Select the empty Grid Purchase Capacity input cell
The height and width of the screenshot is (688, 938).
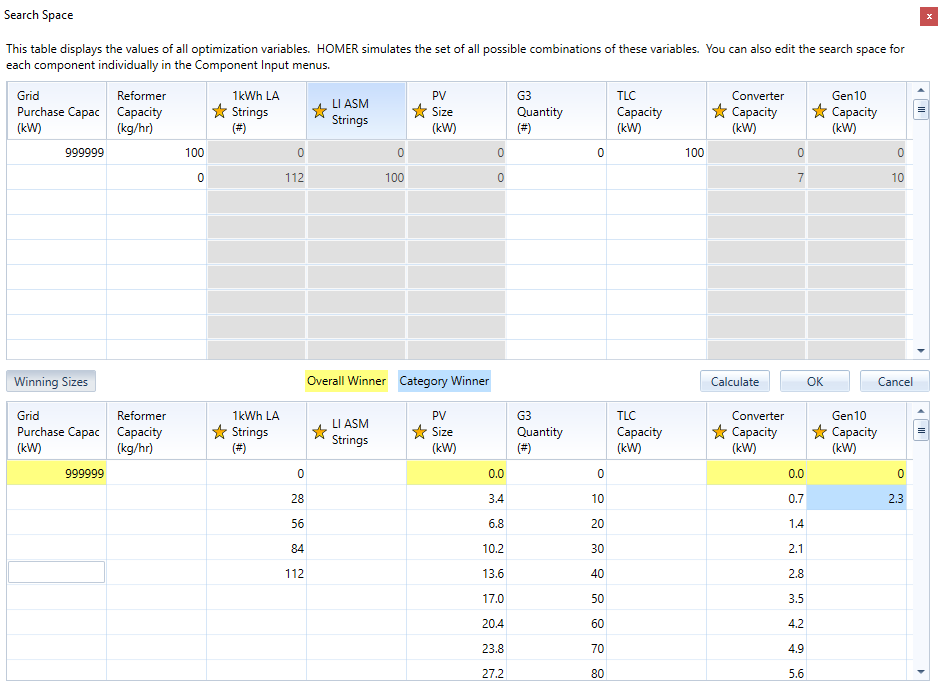(x=56, y=572)
